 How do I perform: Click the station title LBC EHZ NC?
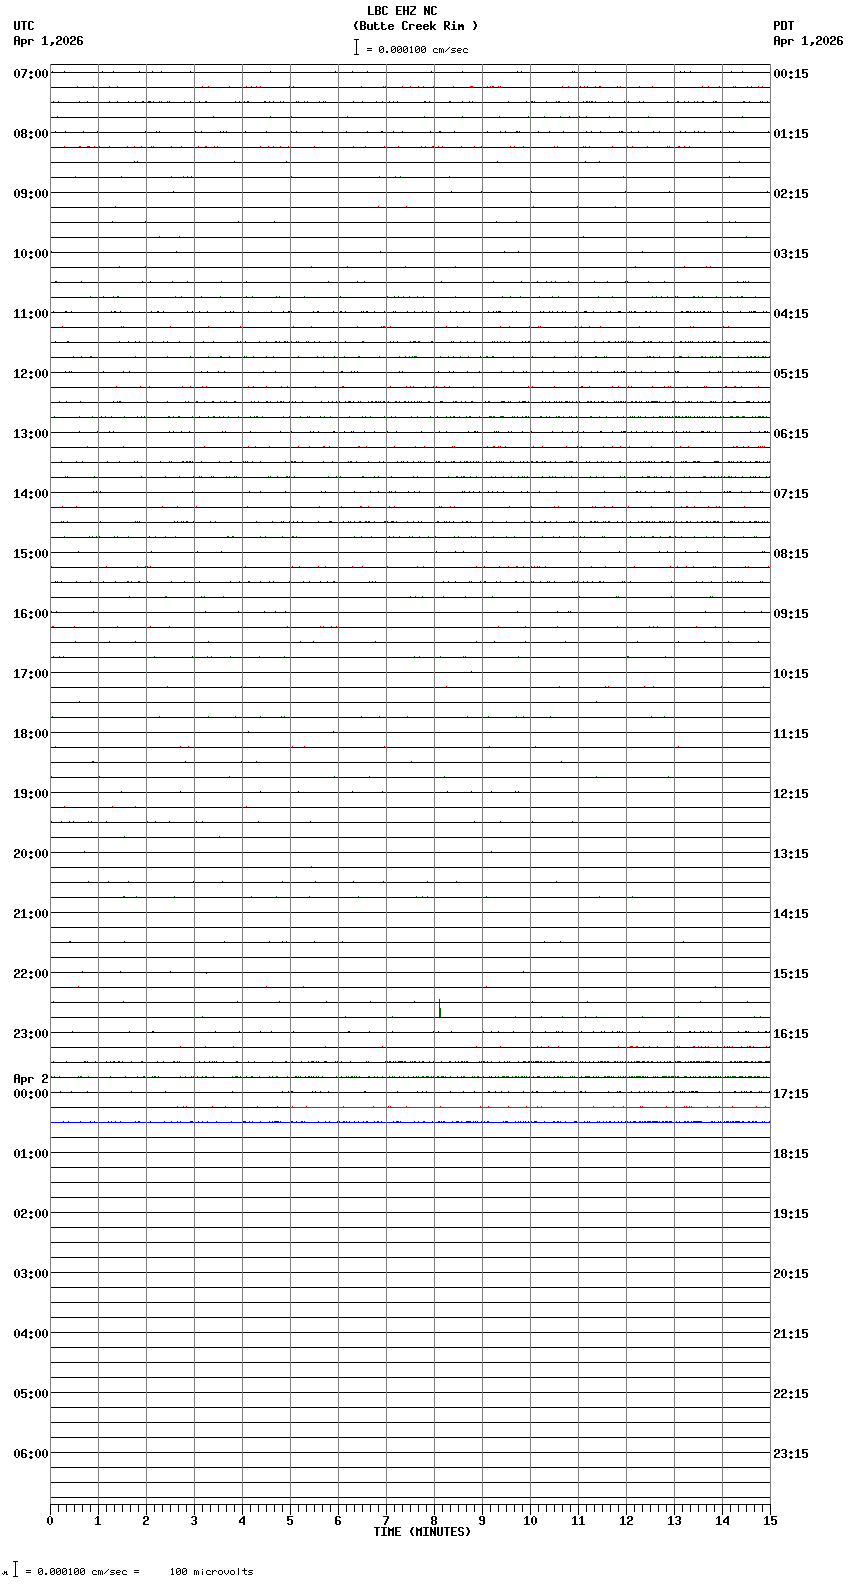[402, 11]
